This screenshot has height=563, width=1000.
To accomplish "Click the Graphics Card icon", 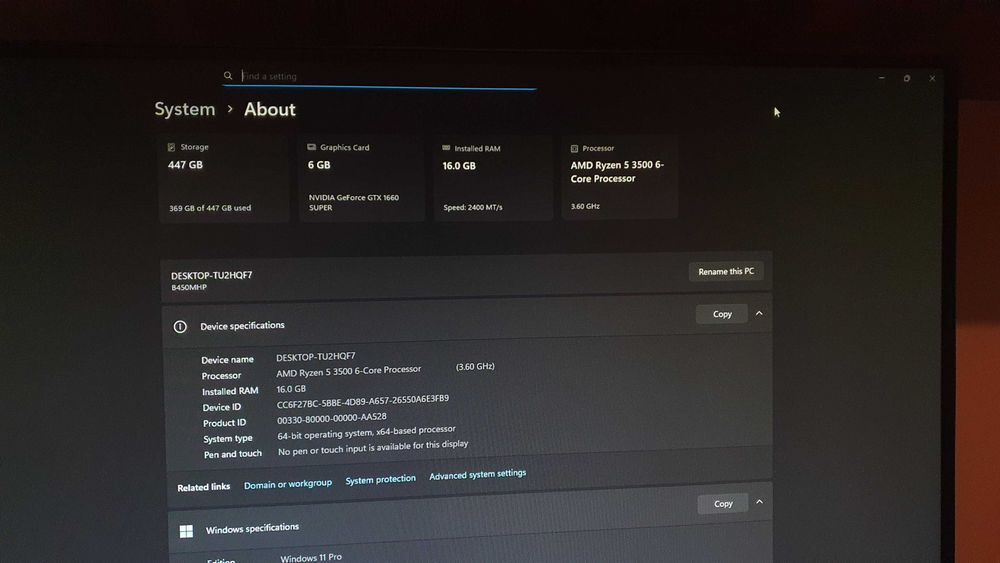I will coord(311,147).
